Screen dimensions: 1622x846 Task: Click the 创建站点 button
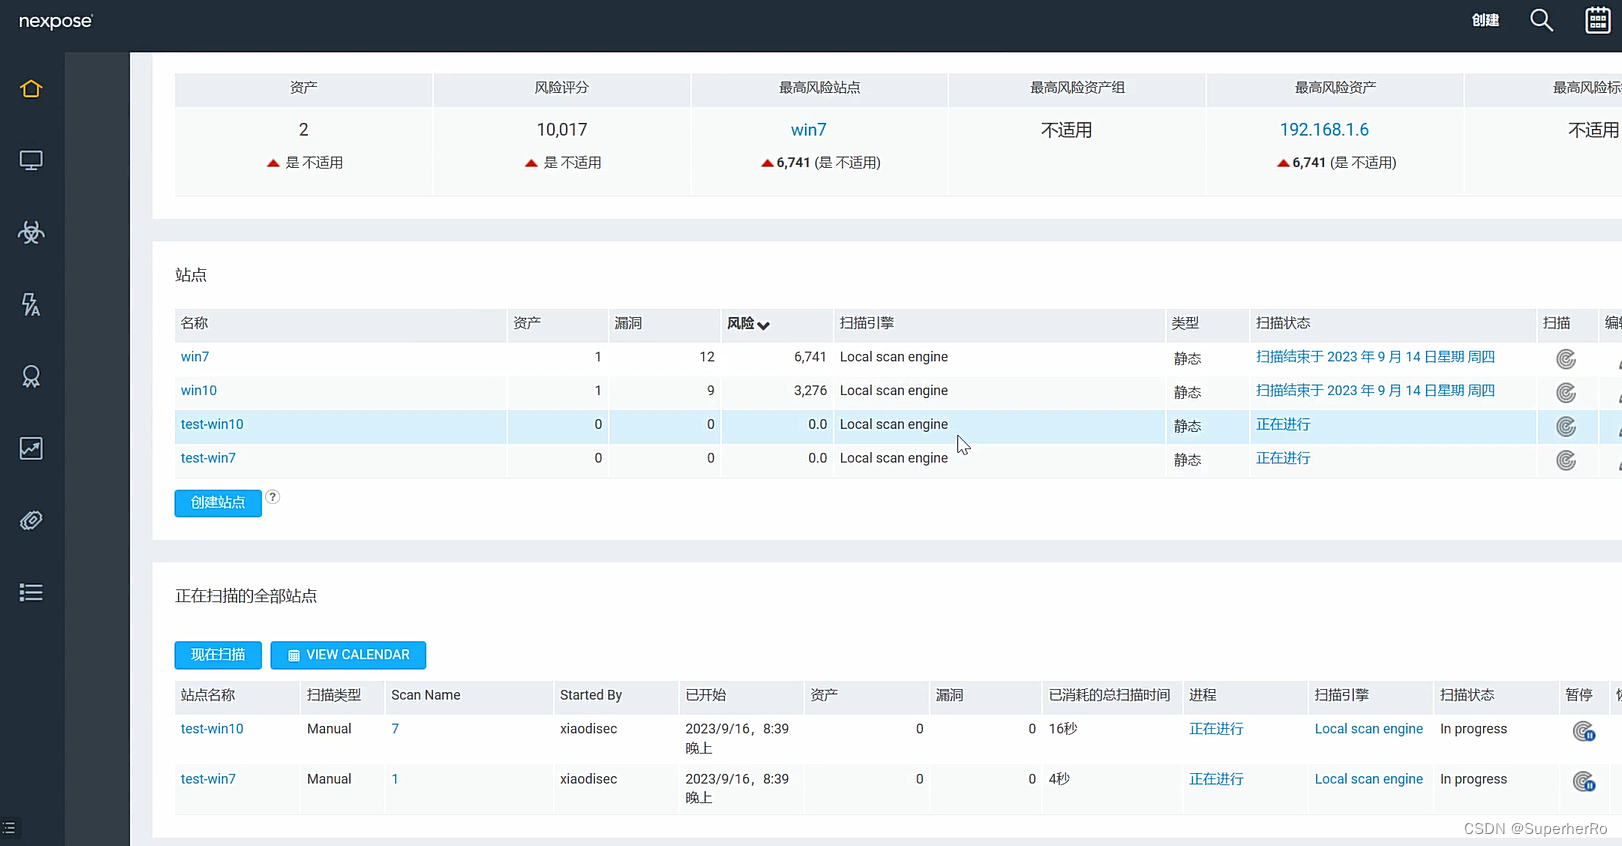click(218, 503)
